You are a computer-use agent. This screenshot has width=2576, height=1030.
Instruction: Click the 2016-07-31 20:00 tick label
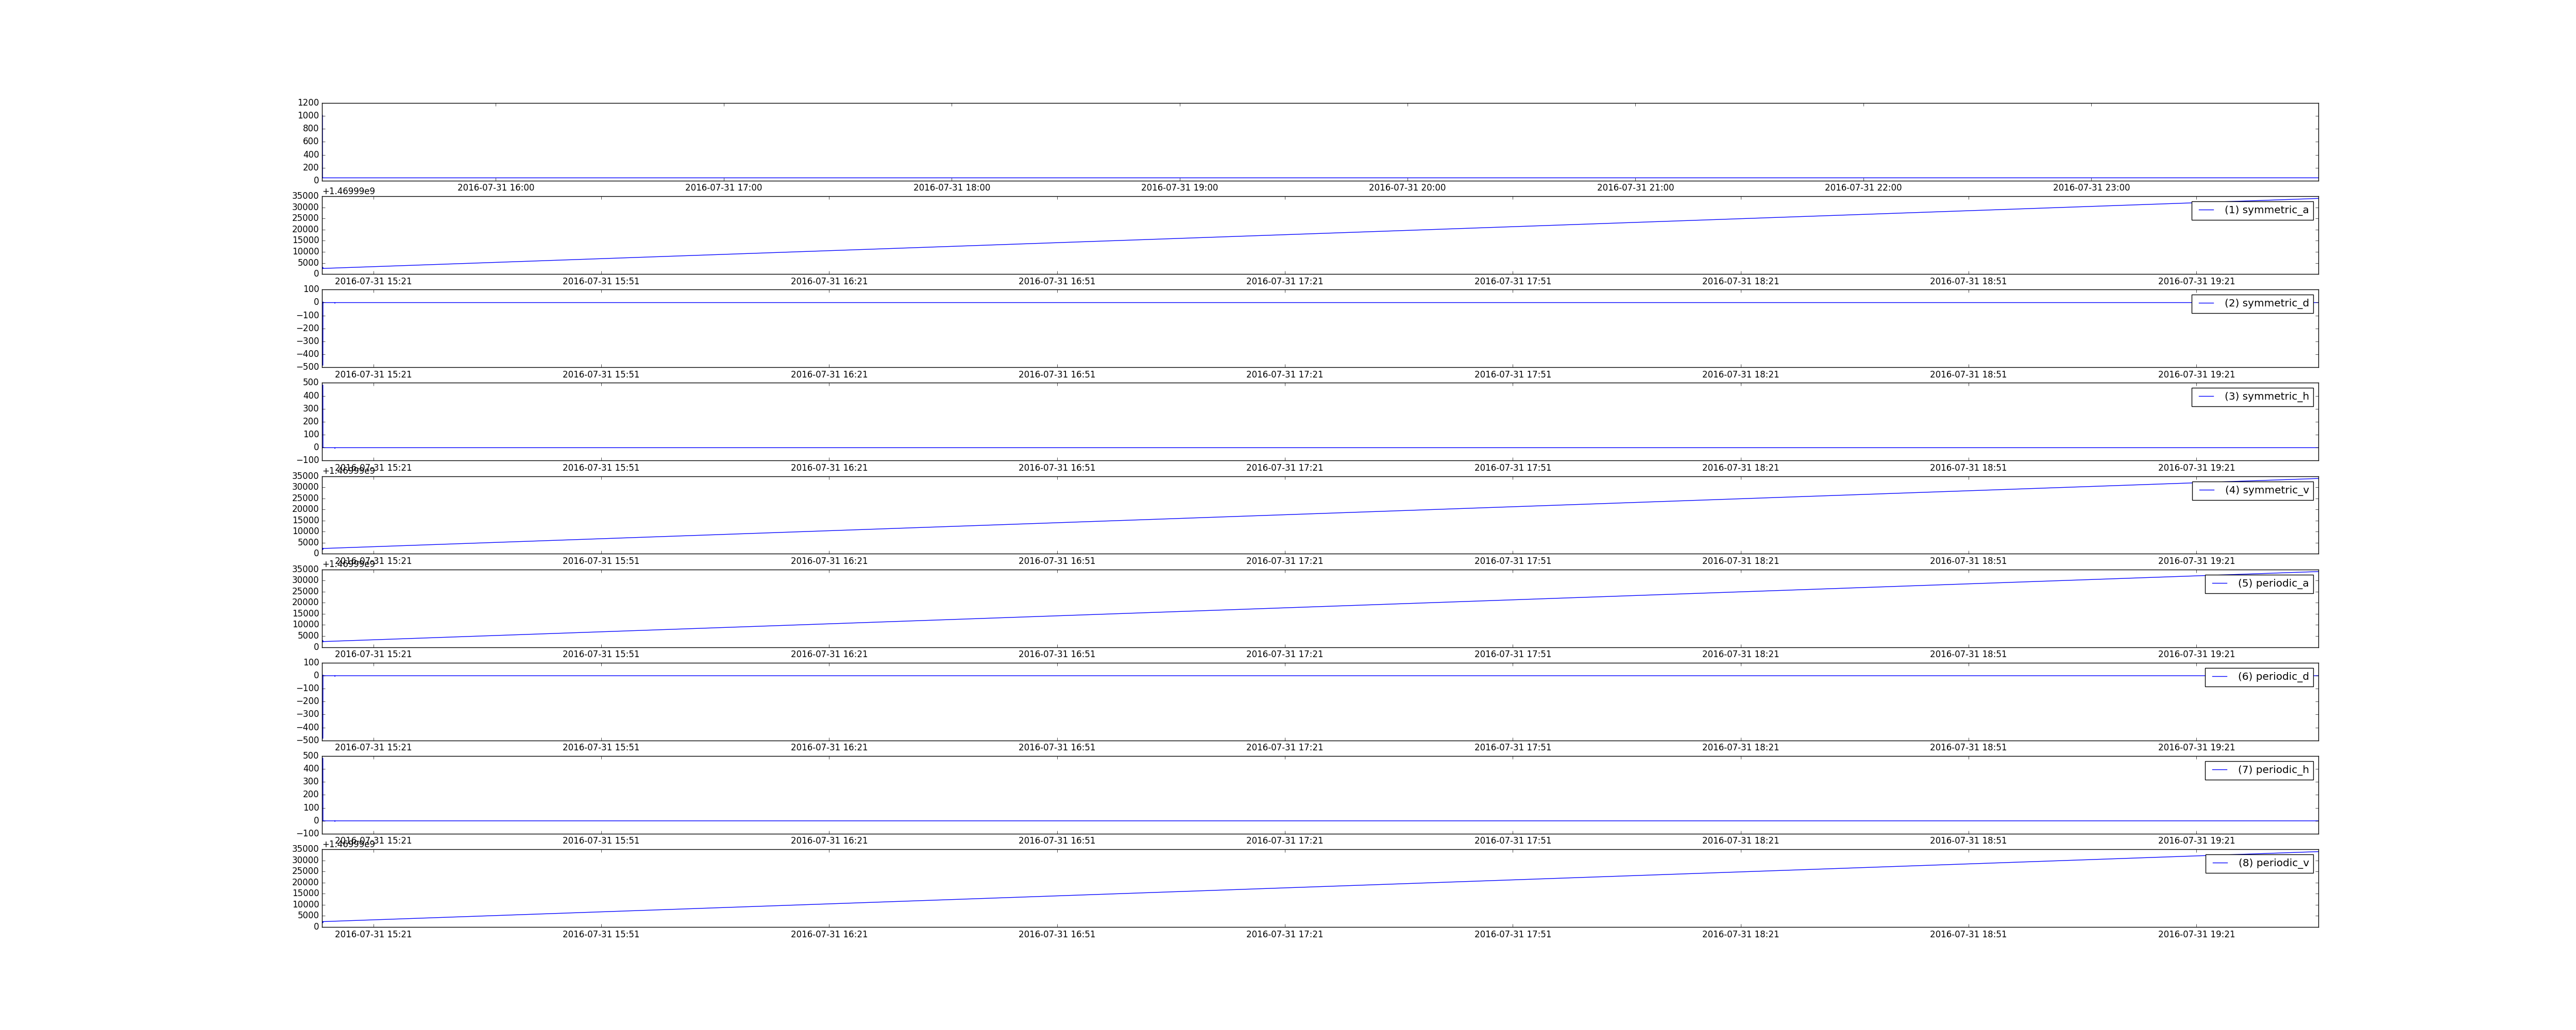pyautogui.click(x=1407, y=188)
